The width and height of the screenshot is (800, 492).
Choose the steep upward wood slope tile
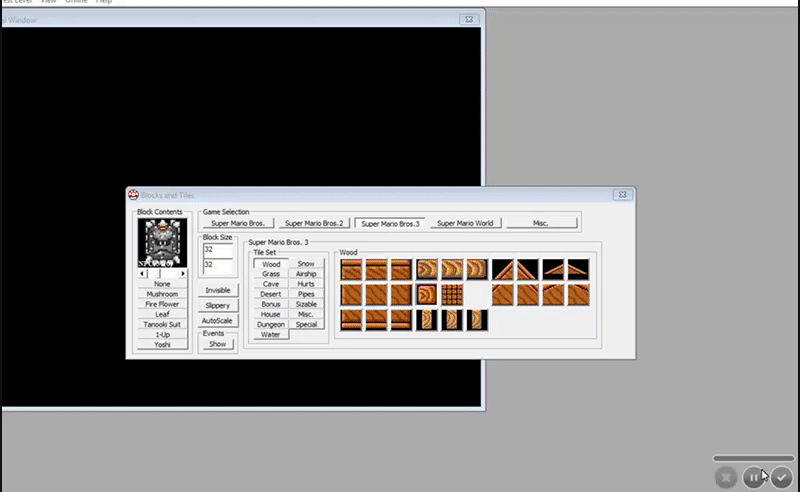click(x=503, y=269)
